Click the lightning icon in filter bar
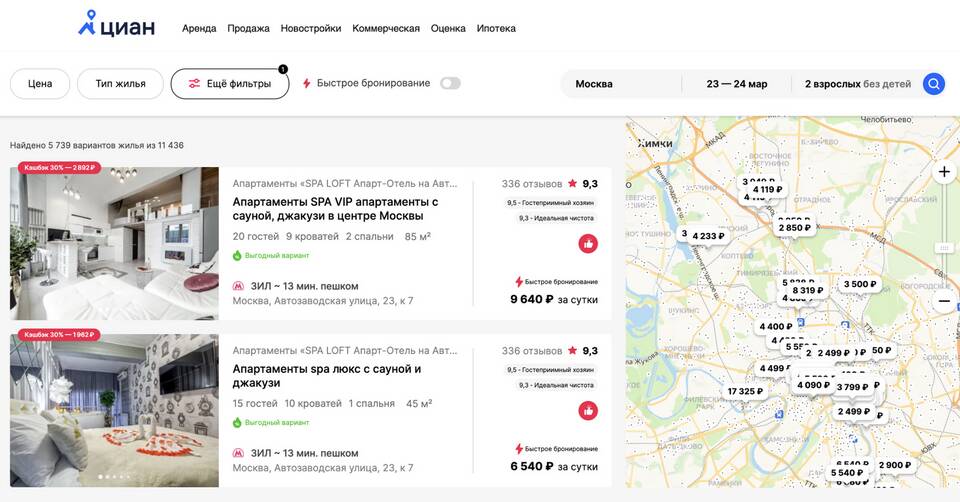 (x=307, y=83)
